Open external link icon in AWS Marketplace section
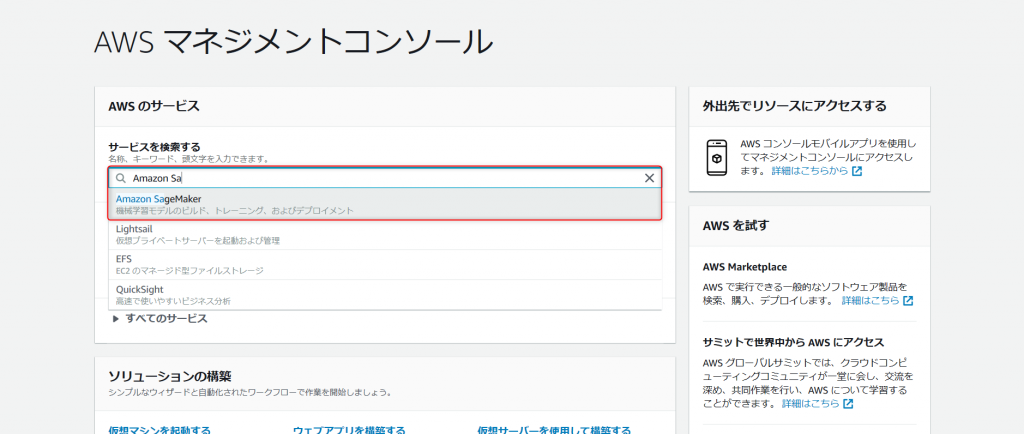The width and height of the screenshot is (1024, 434). tap(908, 301)
